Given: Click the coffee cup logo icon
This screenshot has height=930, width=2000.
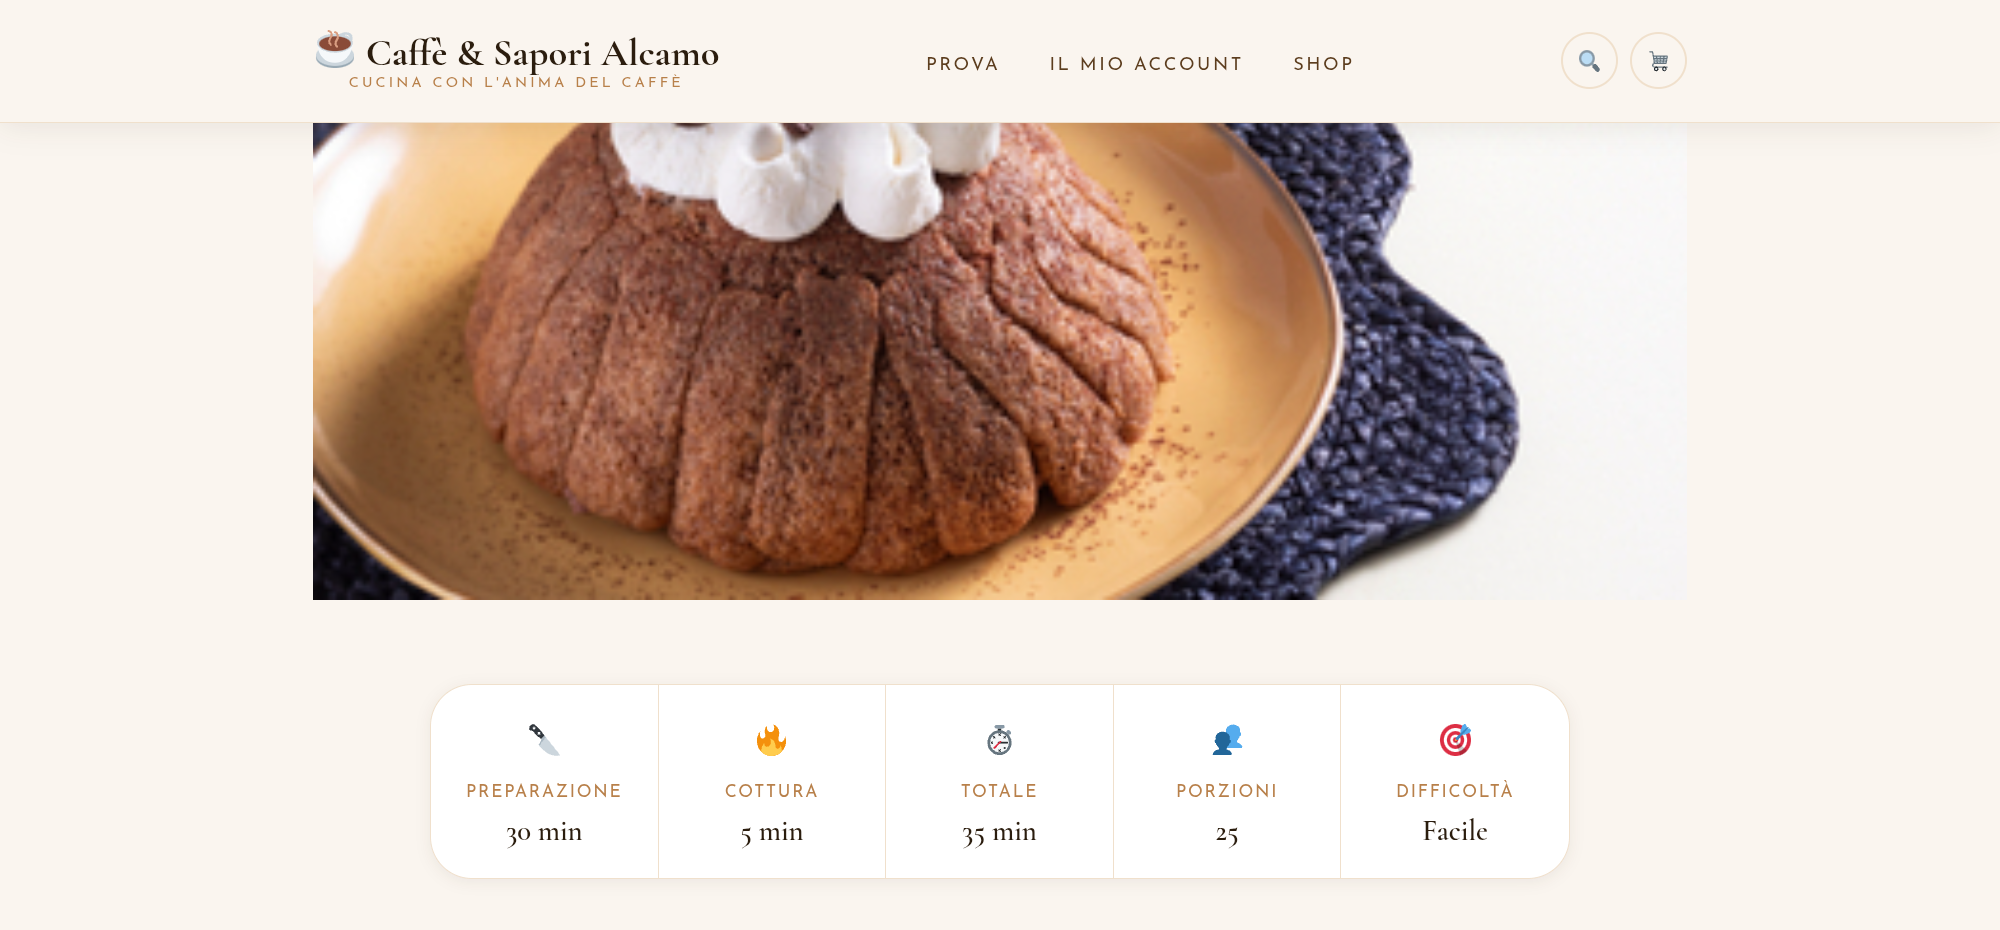Looking at the screenshot, I should (x=335, y=49).
